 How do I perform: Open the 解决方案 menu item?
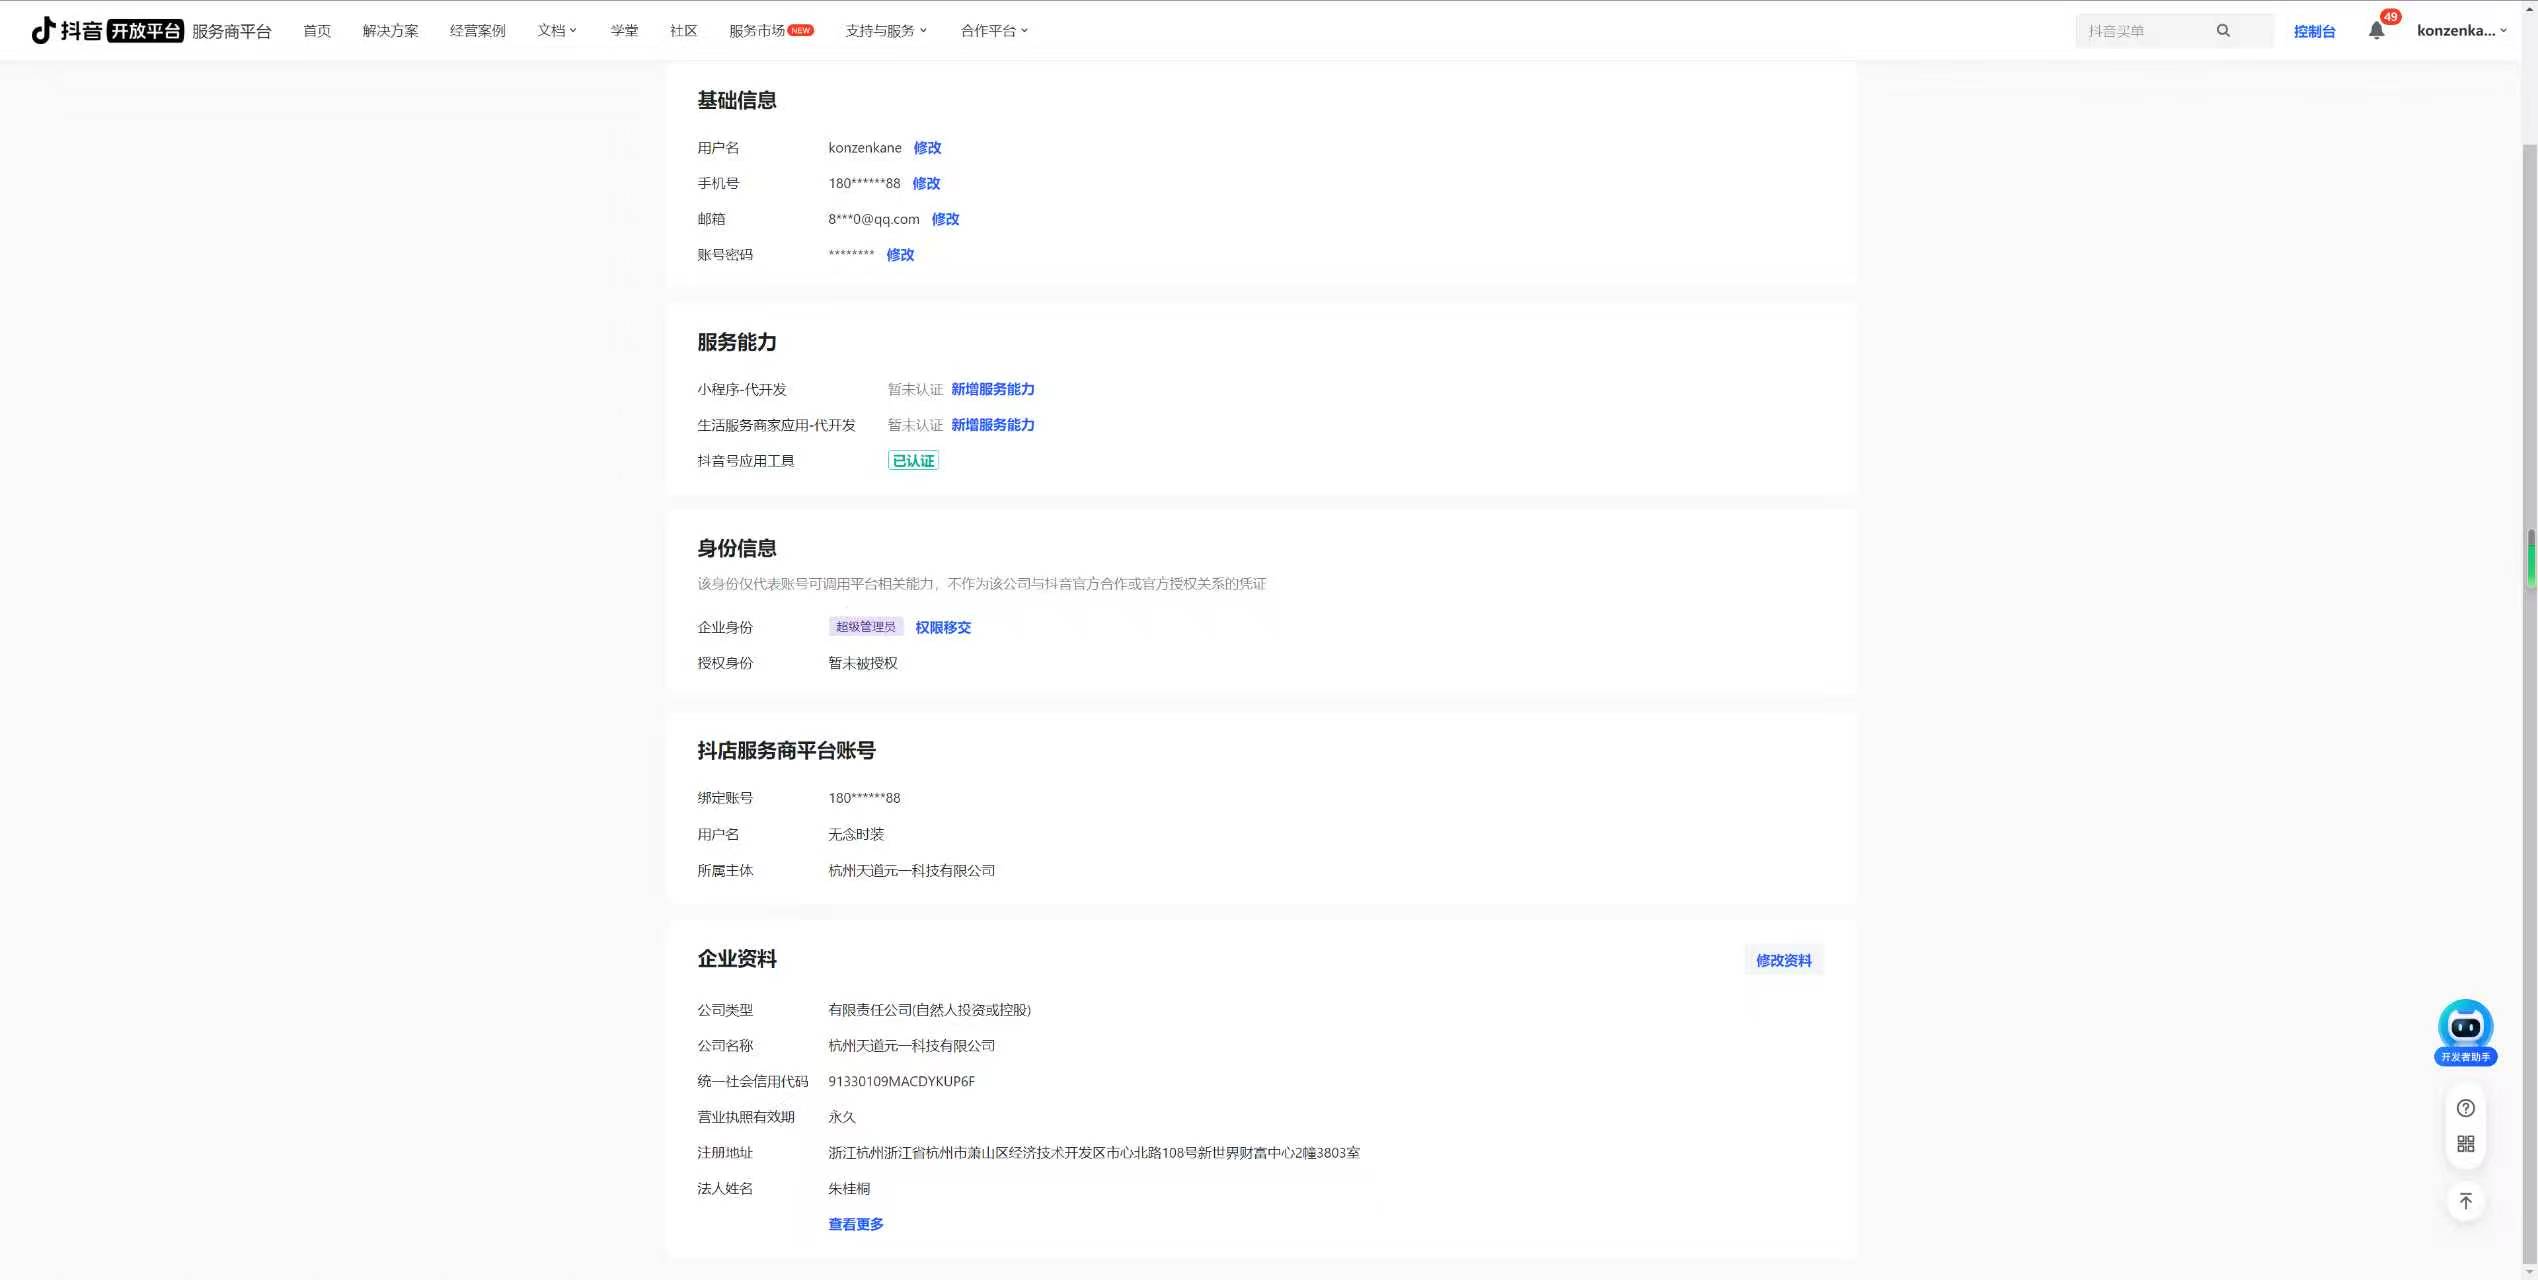(390, 31)
